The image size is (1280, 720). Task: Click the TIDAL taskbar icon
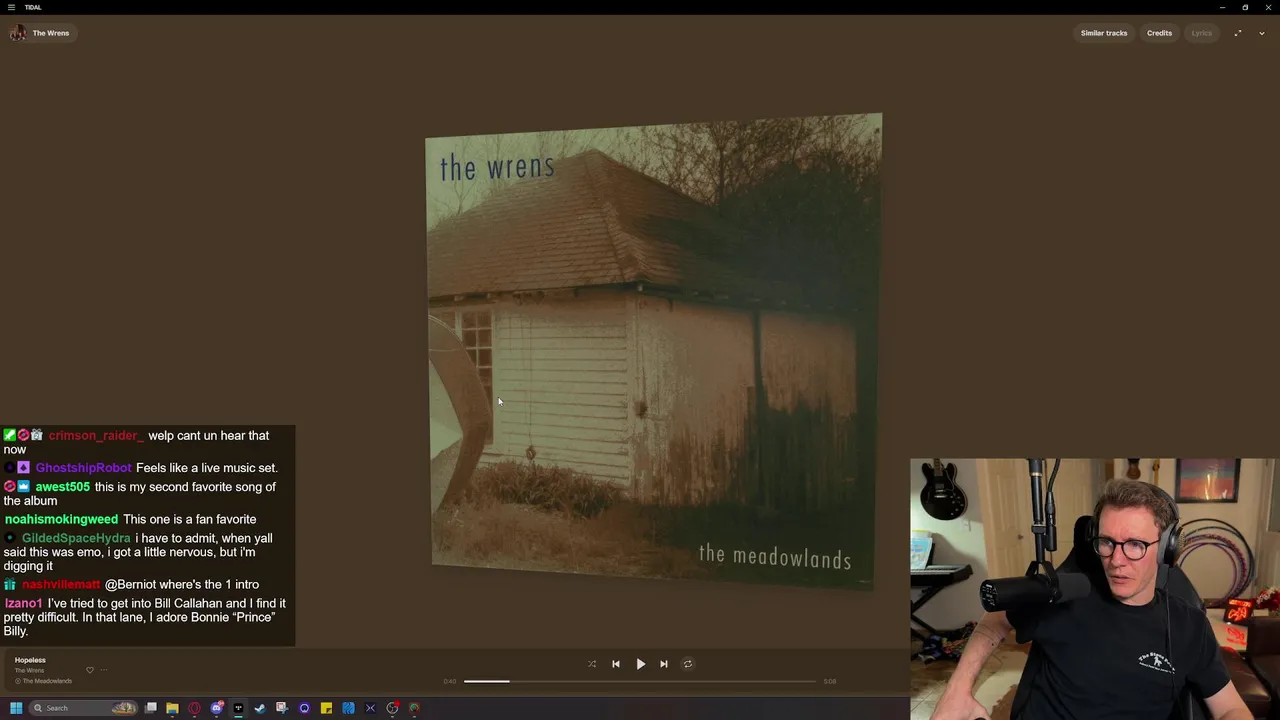(238, 708)
